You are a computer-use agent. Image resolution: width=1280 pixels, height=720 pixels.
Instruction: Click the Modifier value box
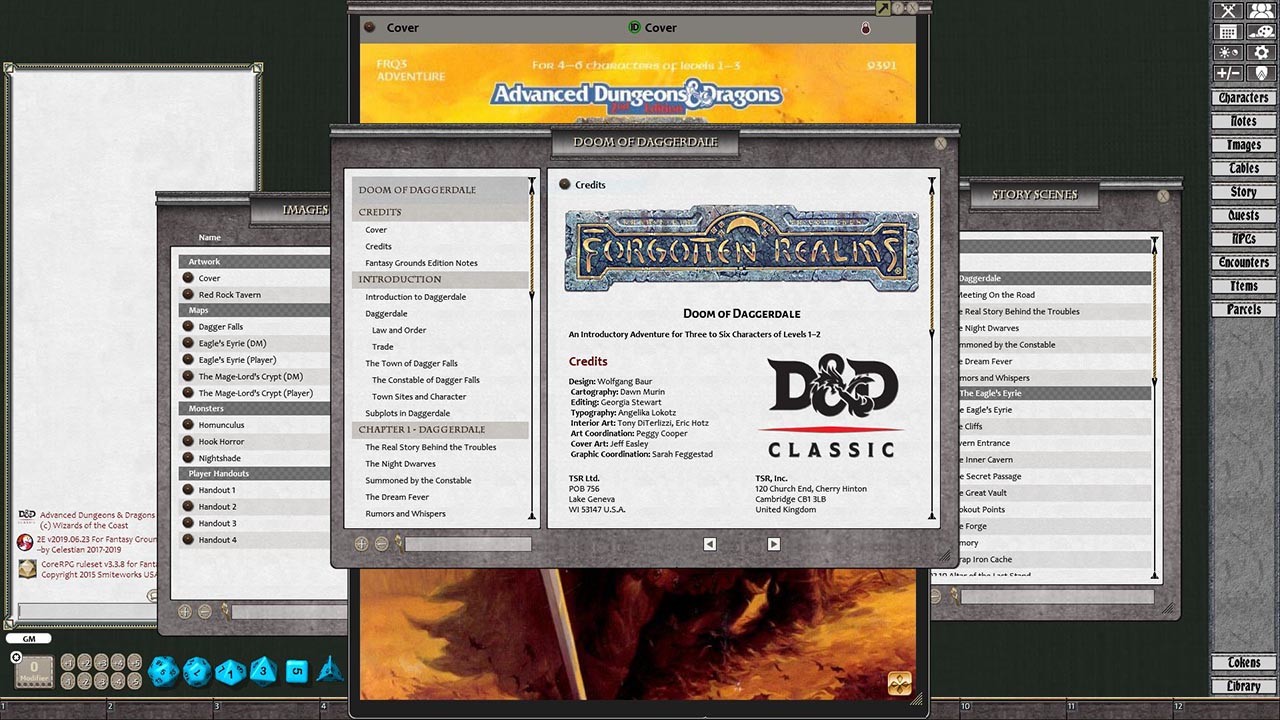point(34,671)
